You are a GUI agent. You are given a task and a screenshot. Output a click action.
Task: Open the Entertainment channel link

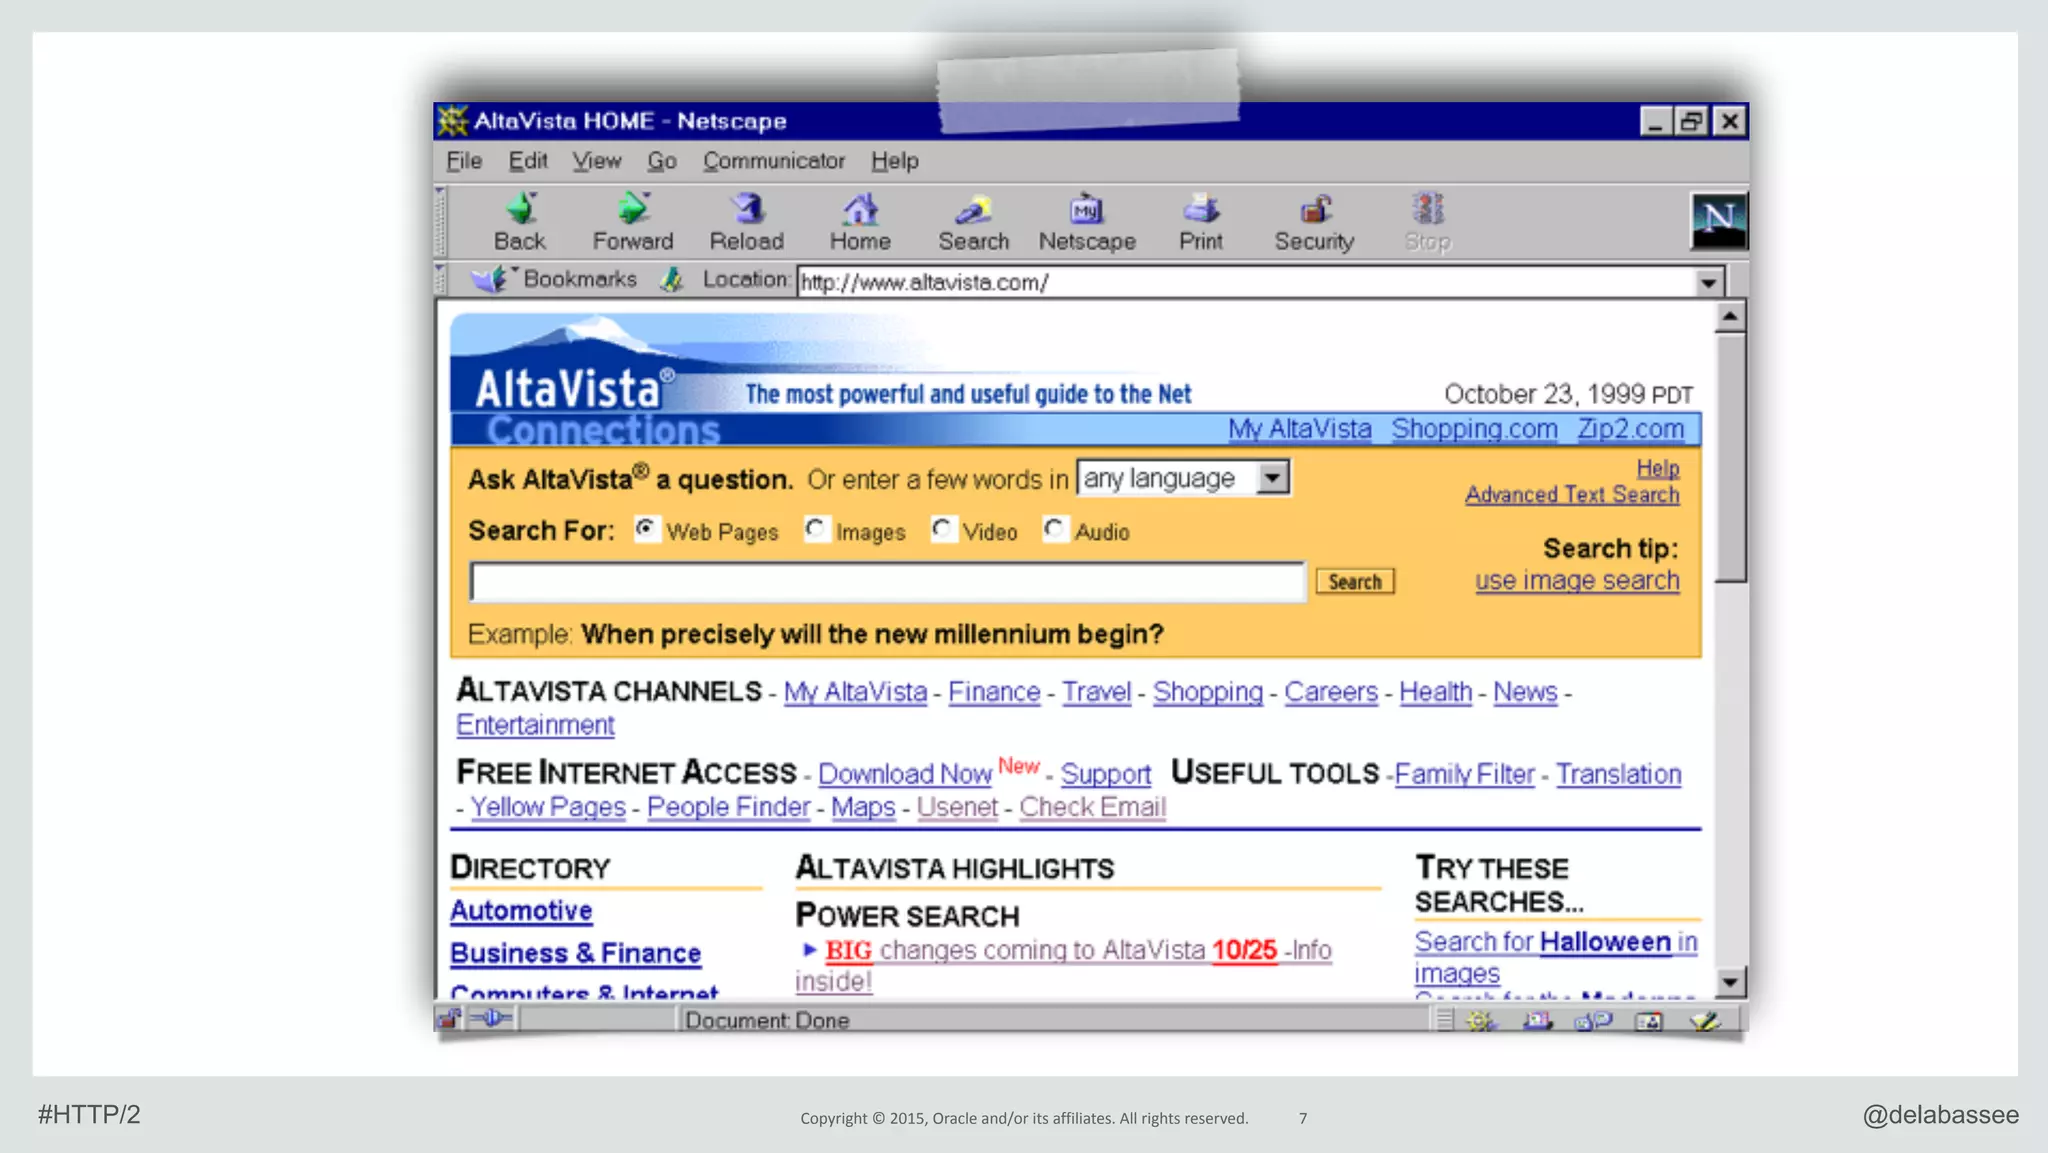click(x=535, y=725)
